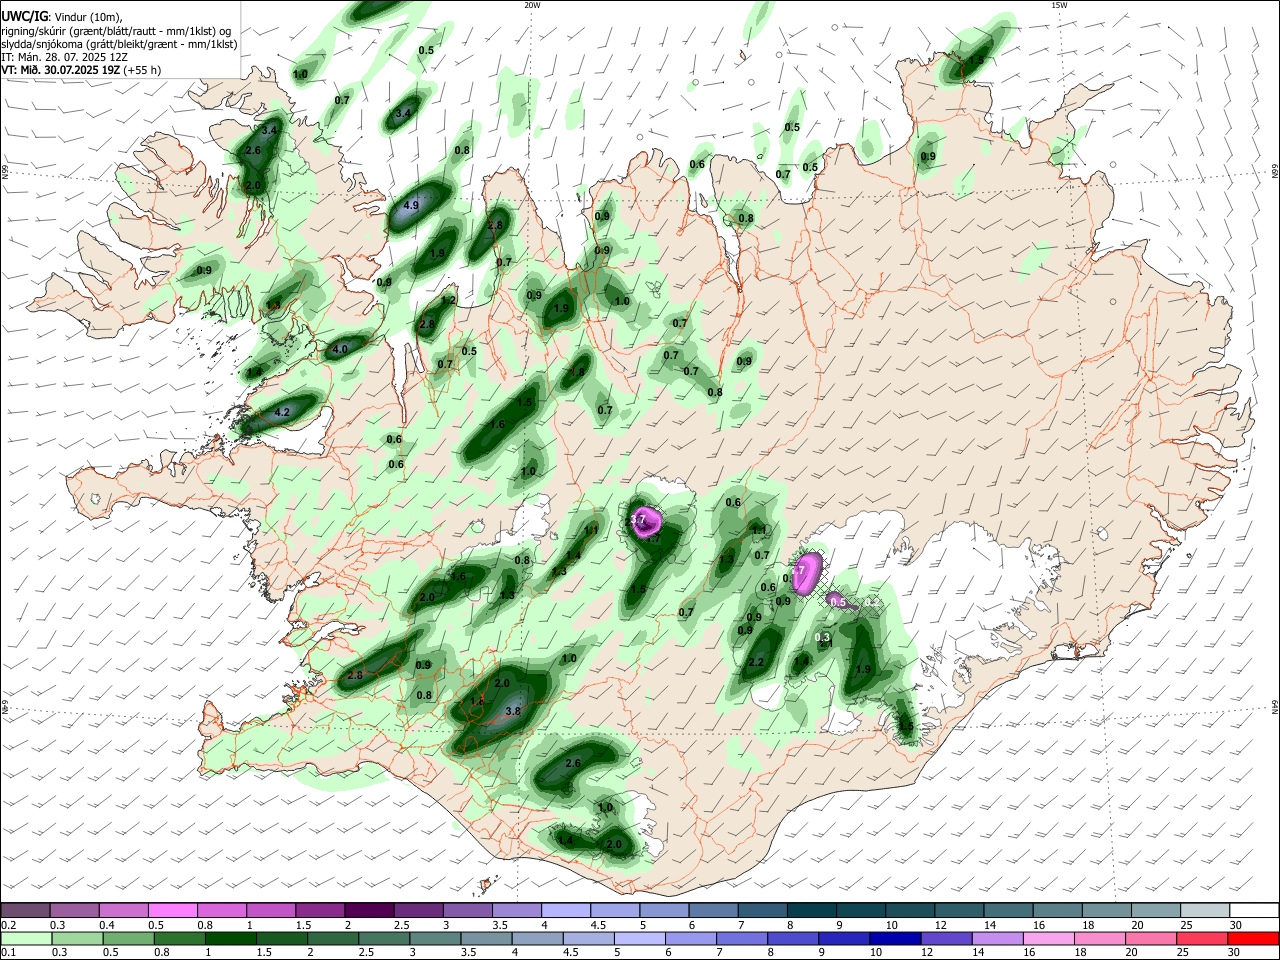Choose the deep blue swatch between 10 and 12

[895, 939]
